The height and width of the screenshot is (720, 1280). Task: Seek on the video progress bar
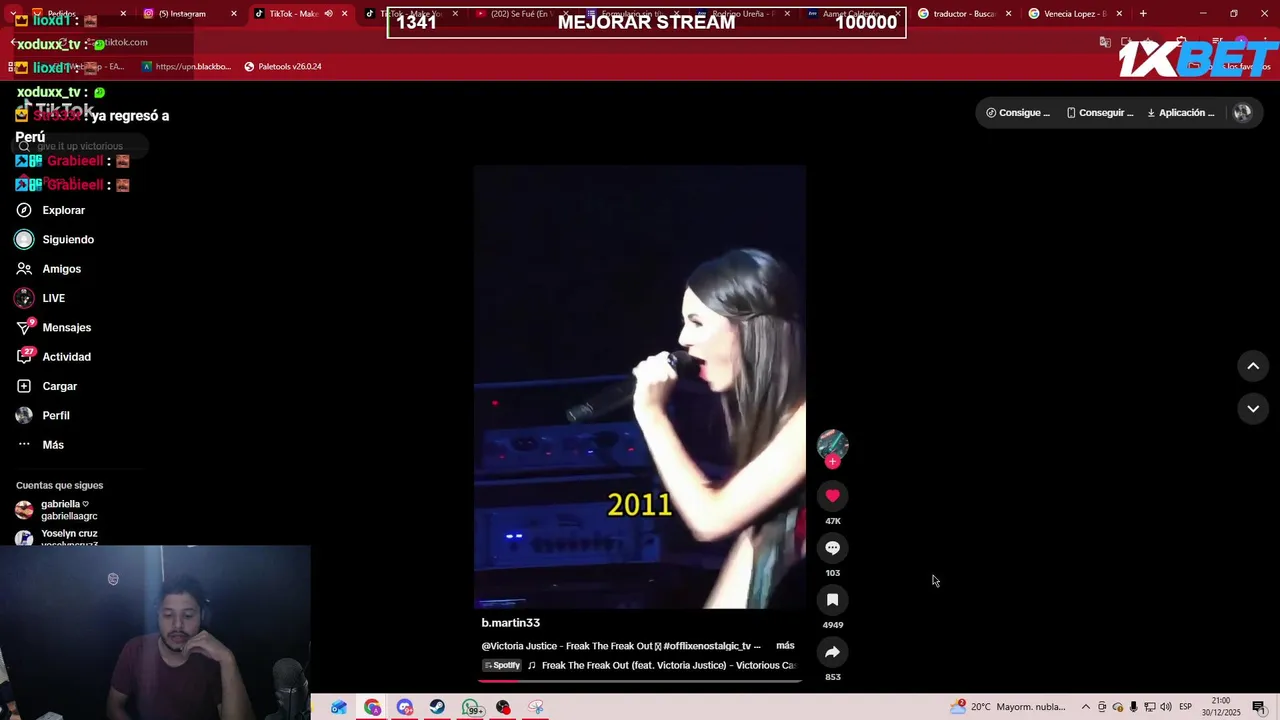pos(640,681)
